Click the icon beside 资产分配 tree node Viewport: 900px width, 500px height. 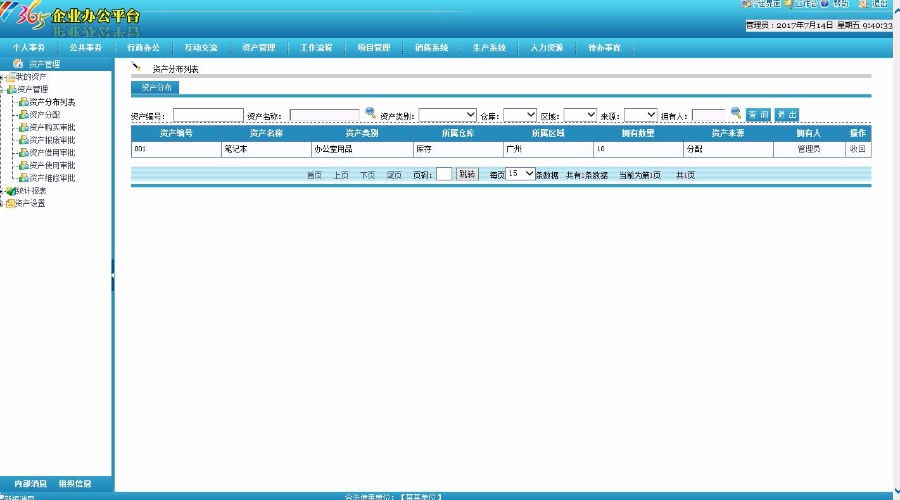pyautogui.click(x=24, y=115)
